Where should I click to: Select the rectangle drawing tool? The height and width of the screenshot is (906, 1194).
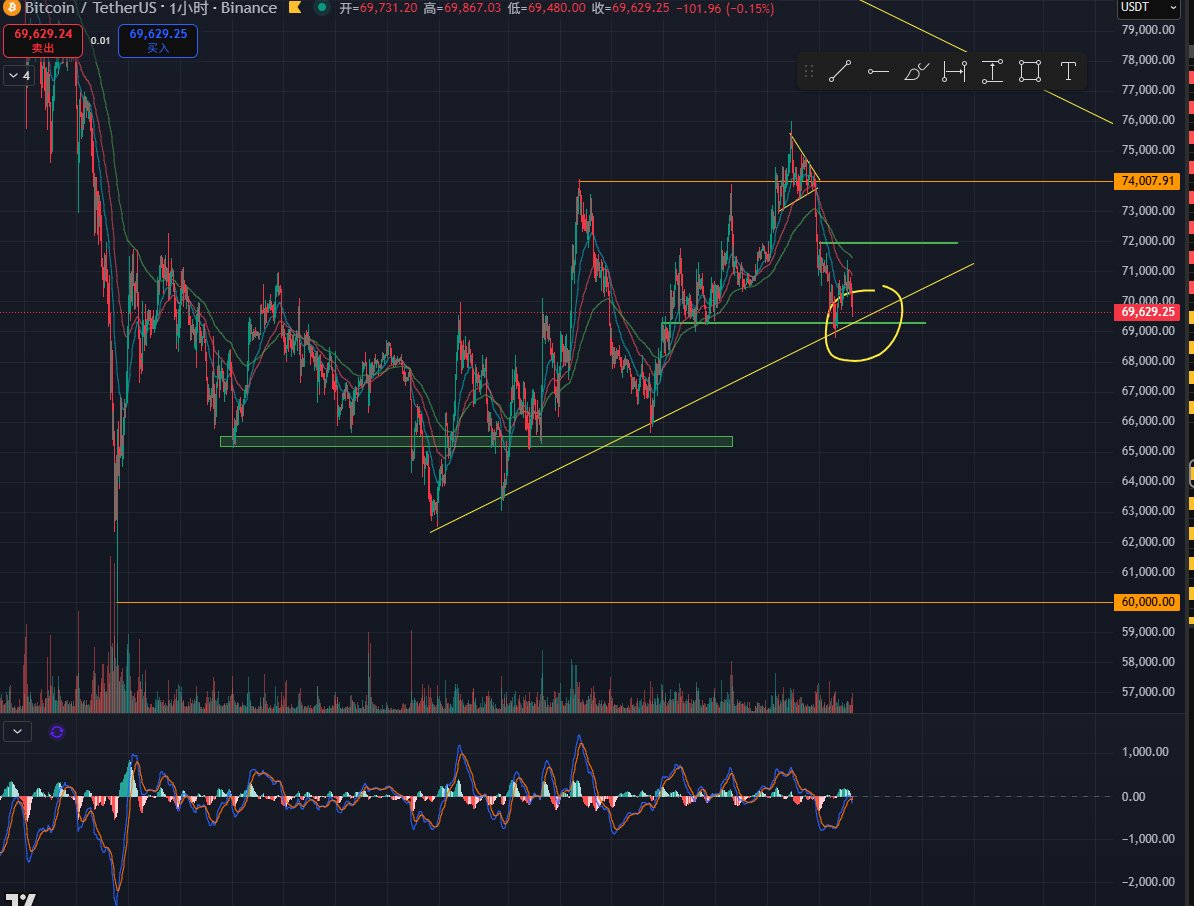click(1030, 72)
